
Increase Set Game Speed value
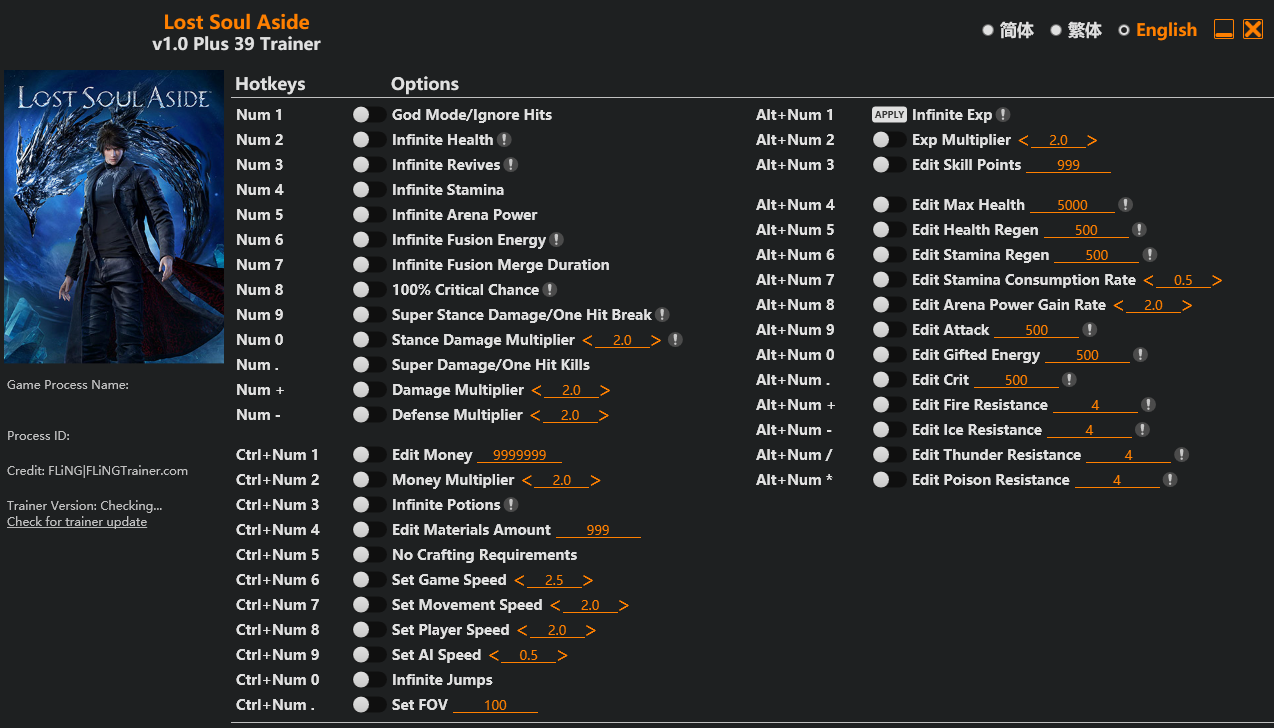tap(588, 581)
